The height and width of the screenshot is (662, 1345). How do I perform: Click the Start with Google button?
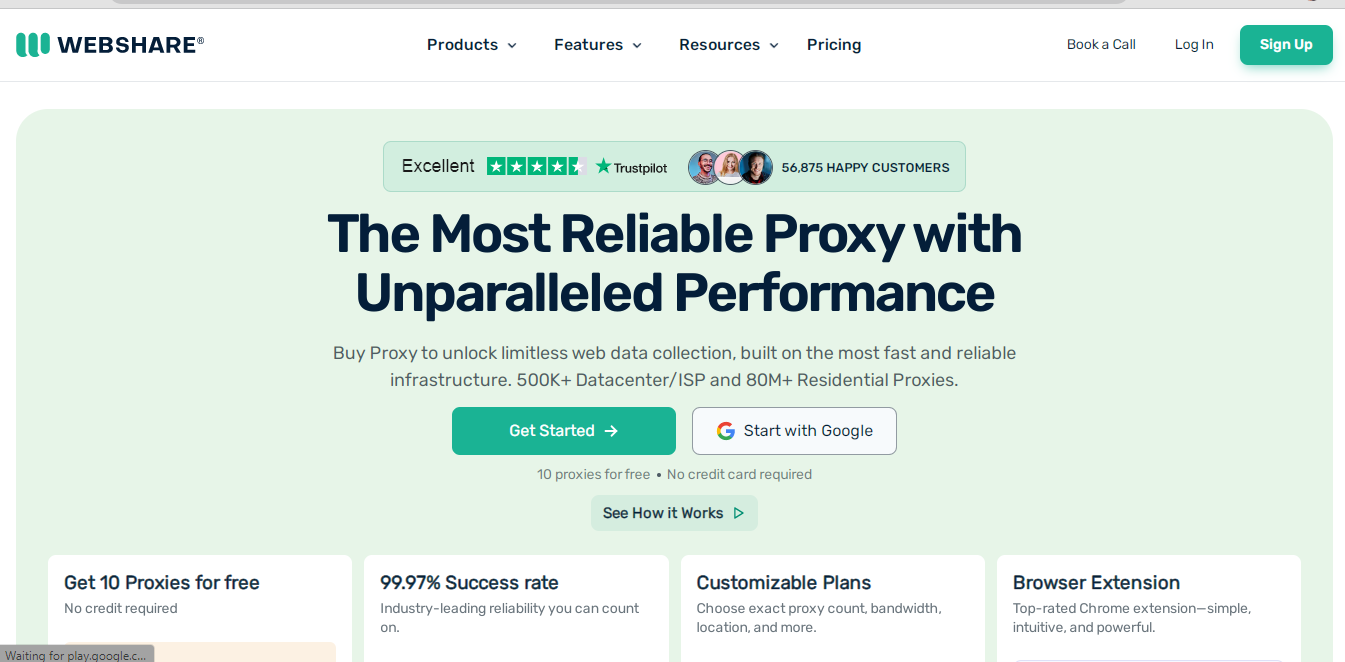tap(794, 431)
